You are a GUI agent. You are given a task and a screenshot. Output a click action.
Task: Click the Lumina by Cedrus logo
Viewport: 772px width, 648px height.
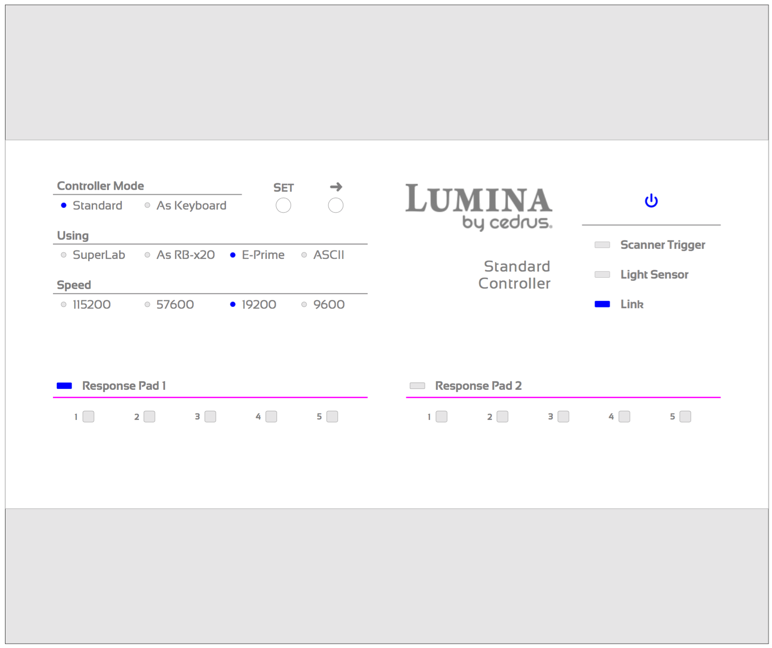pyautogui.click(x=478, y=208)
